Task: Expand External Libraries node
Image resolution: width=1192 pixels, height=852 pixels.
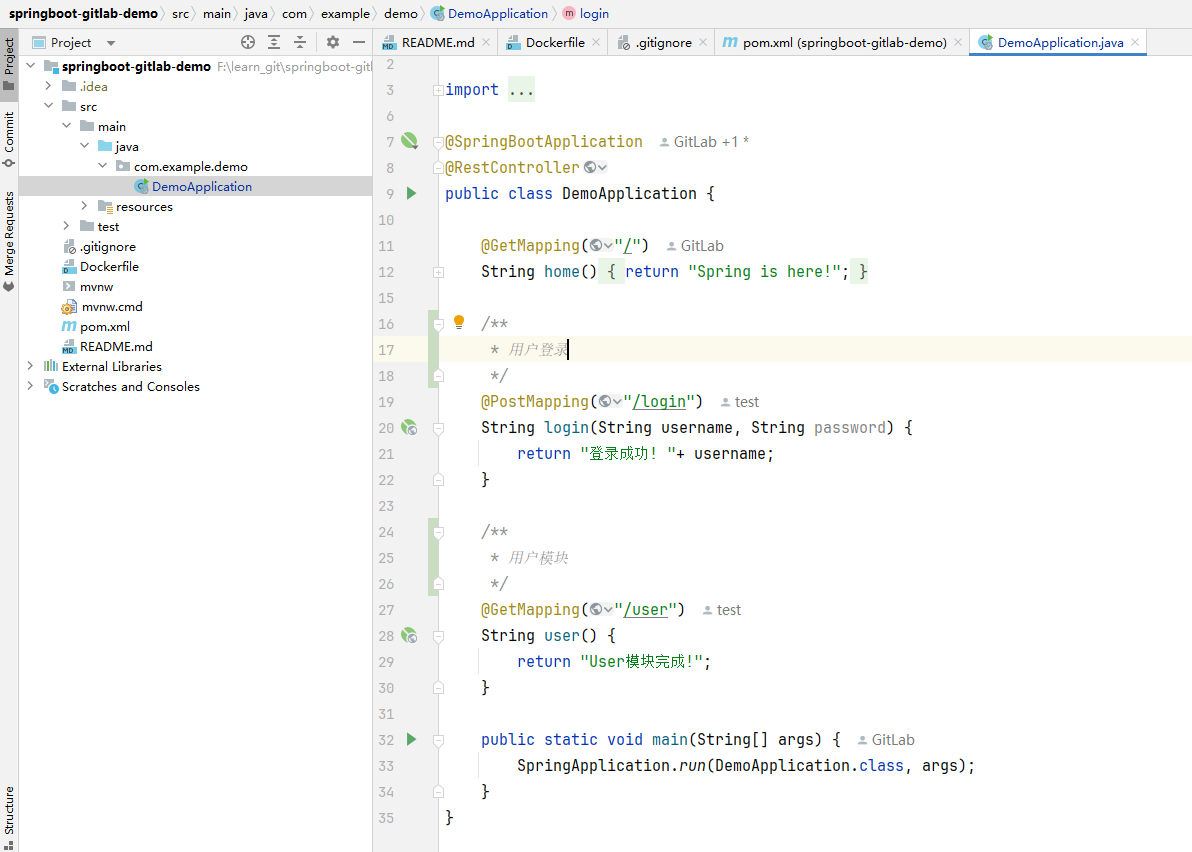Action: point(30,366)
